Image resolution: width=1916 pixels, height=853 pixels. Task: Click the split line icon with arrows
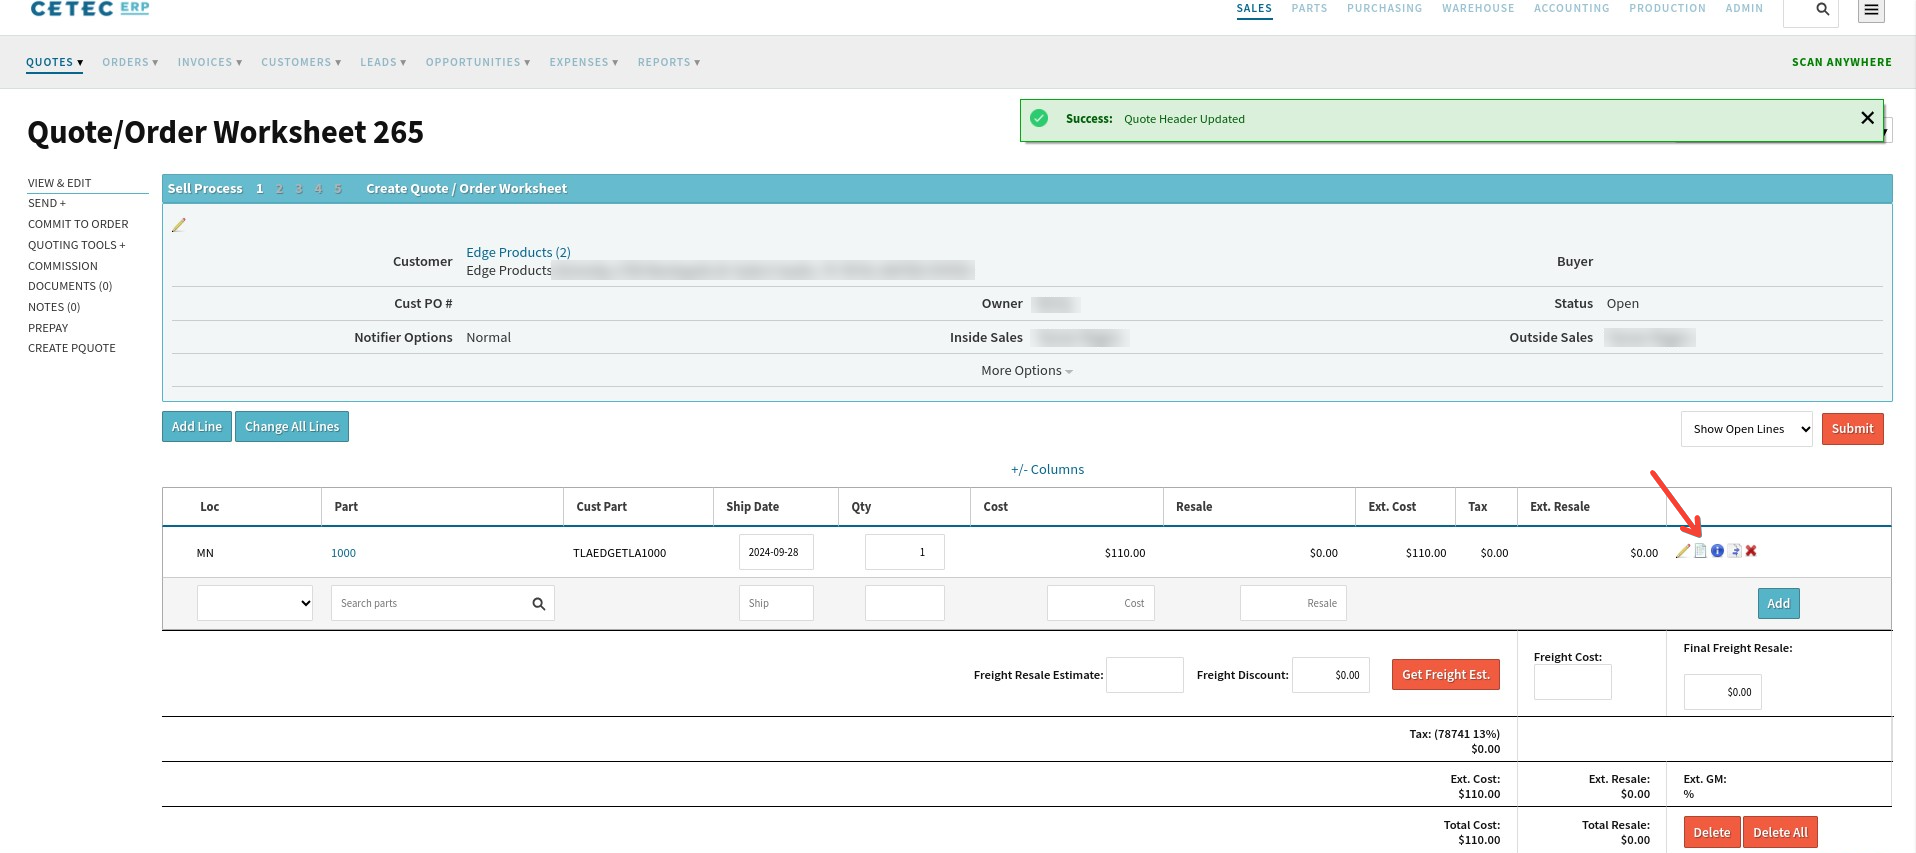tap(1735, 551)
